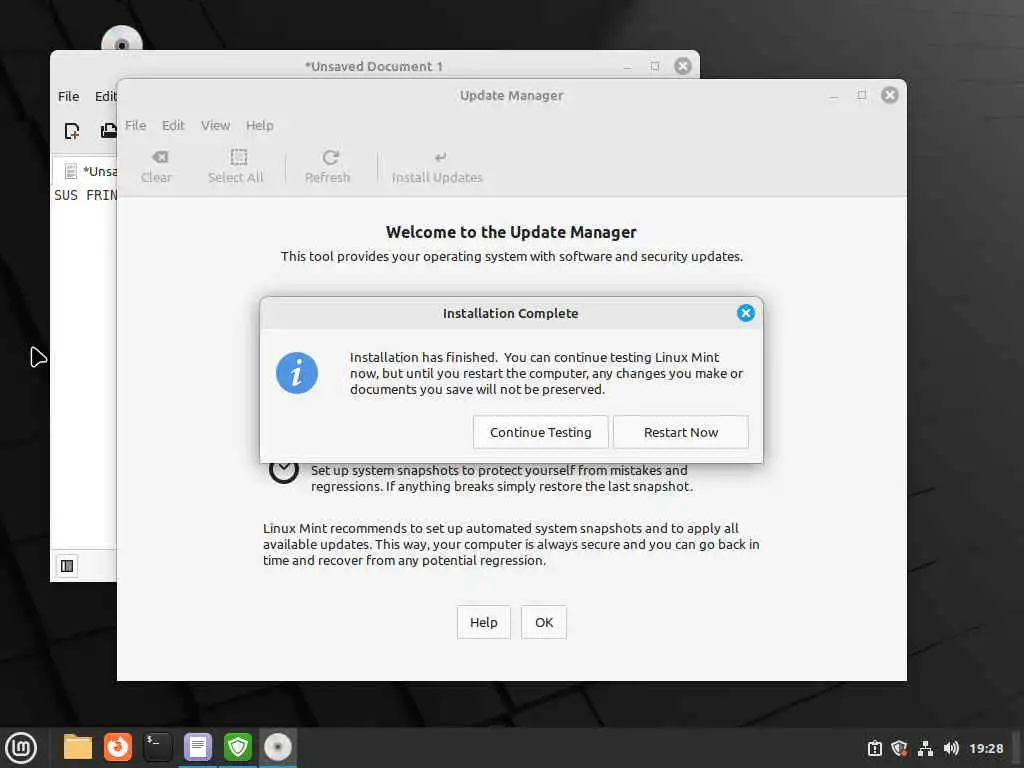Click the 'Welcome to the Update Manager' heading
The image size is (1024, 768).
click(511, 232)
